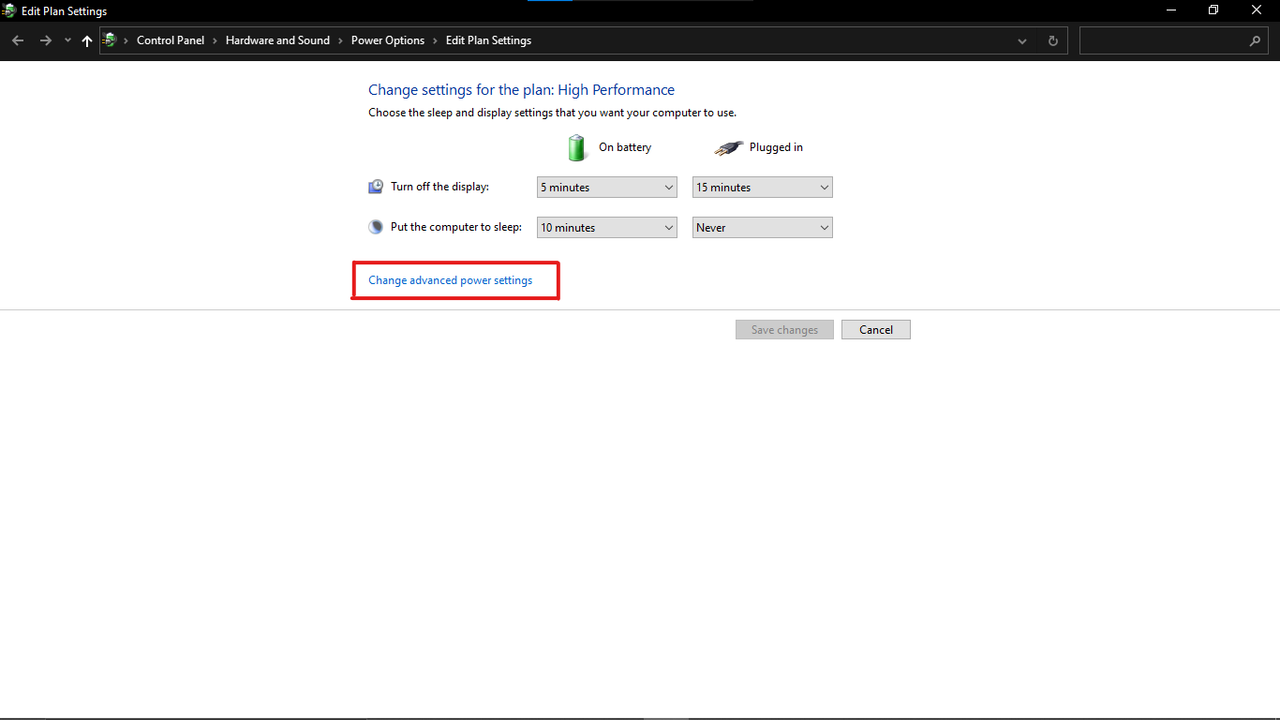Click the breadcrumb arrow after Control Panel
This screenshot has height=720, width=1280.
(x=215, y=41)
